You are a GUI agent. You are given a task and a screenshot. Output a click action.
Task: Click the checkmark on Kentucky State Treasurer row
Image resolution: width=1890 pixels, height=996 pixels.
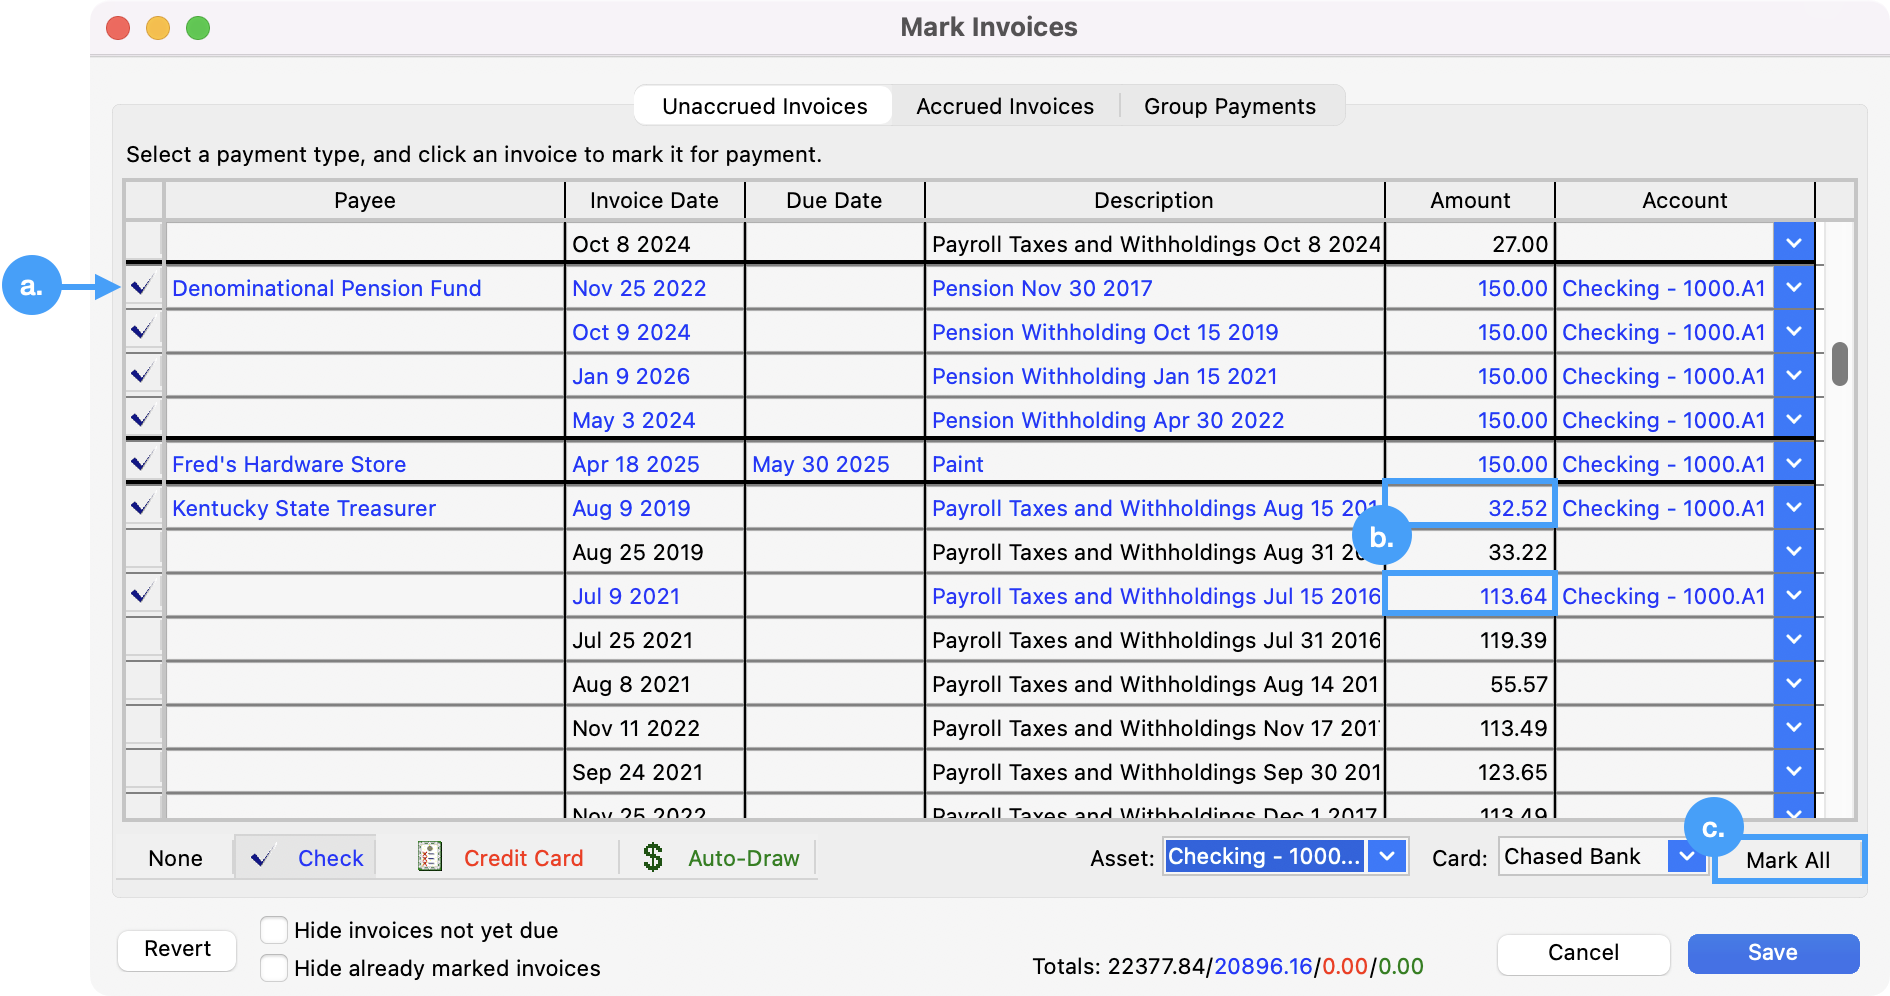(143, 507)
